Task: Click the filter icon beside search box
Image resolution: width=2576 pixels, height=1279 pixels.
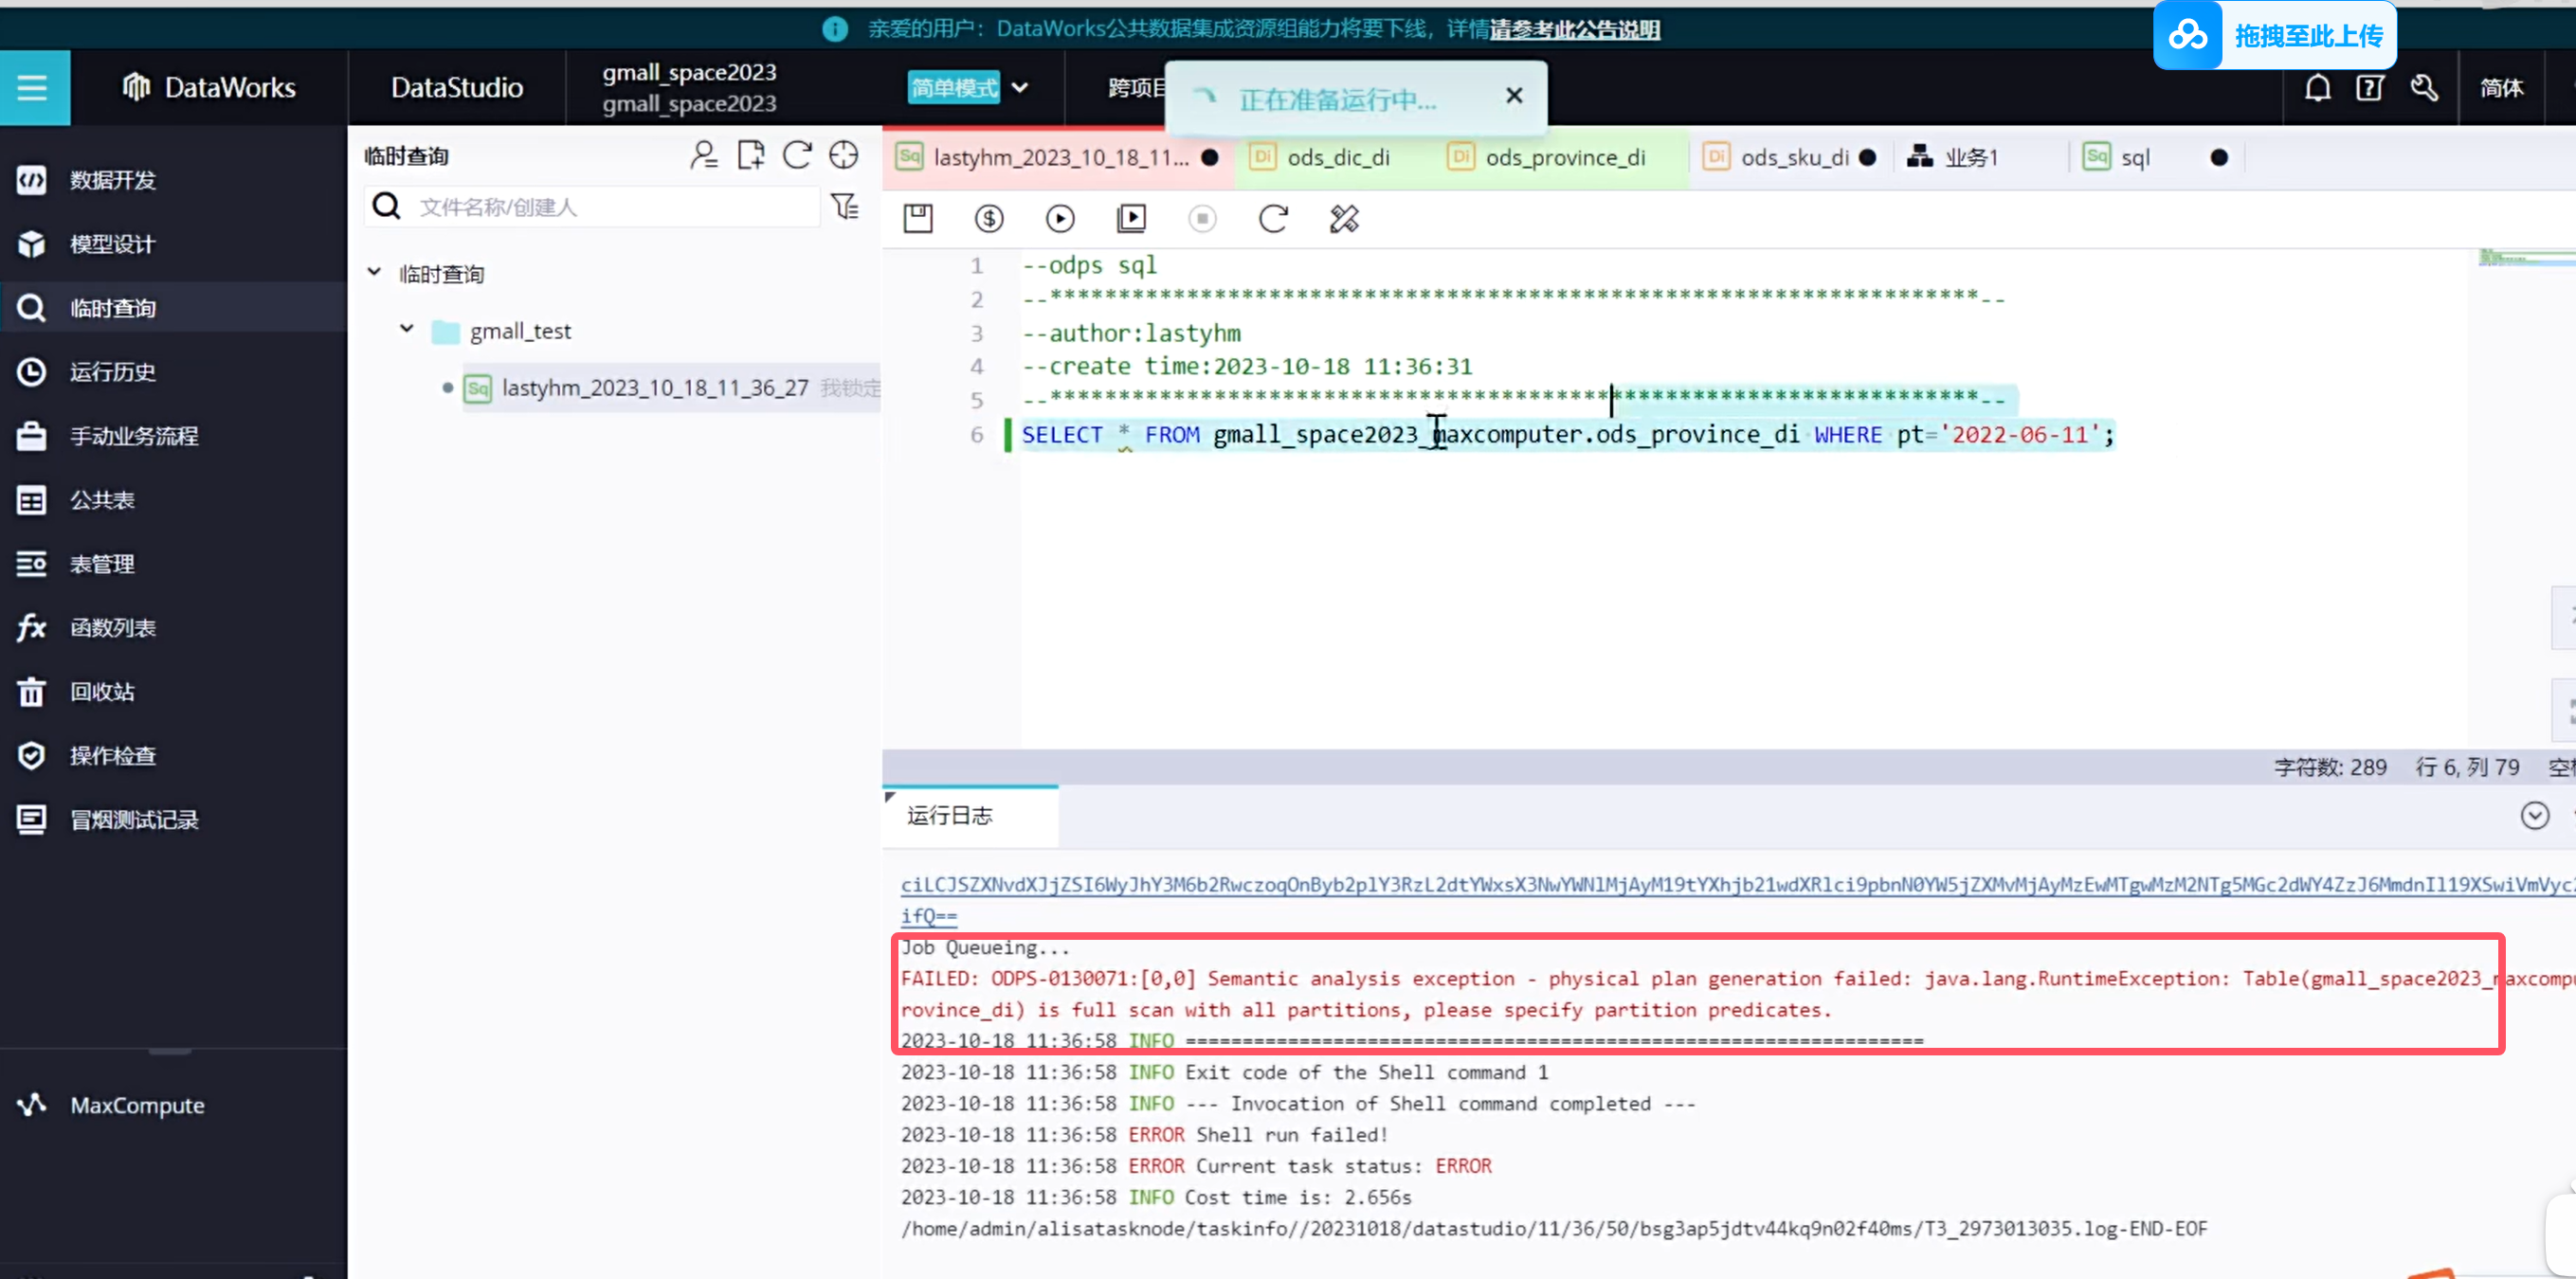Action: pyautogui.click(x=845, y=206)
